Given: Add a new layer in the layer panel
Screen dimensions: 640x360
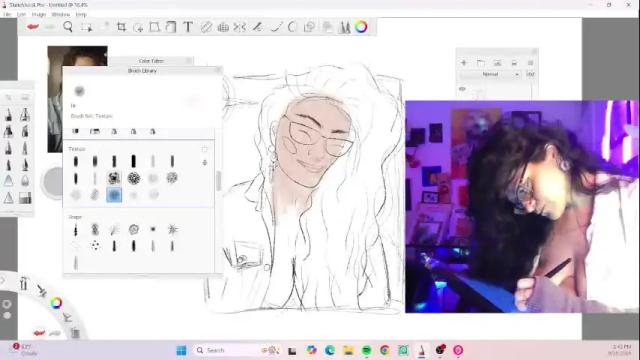Looking at the screenshot, I should (464, 62).
